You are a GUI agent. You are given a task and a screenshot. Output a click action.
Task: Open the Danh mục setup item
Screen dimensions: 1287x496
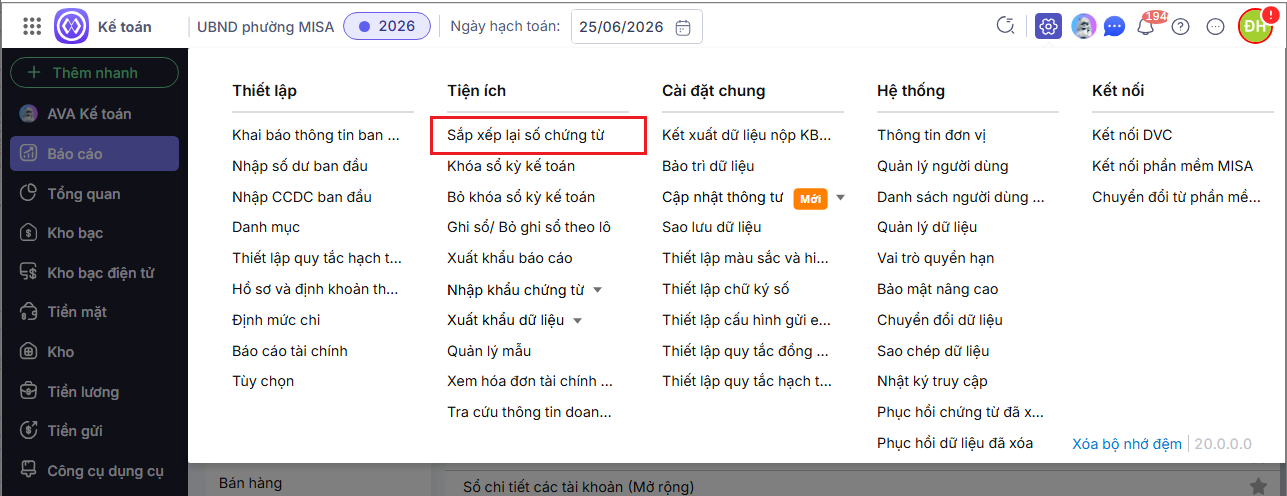pyautogui.click(x=266, y=228)
